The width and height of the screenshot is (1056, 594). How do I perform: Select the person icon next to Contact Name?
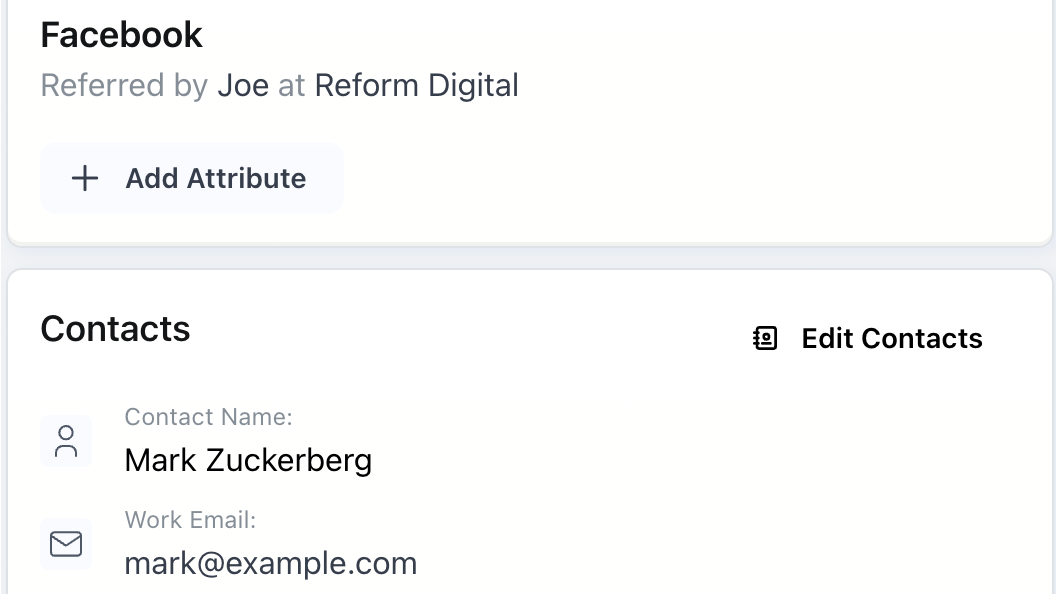click(x=66, y=441)
